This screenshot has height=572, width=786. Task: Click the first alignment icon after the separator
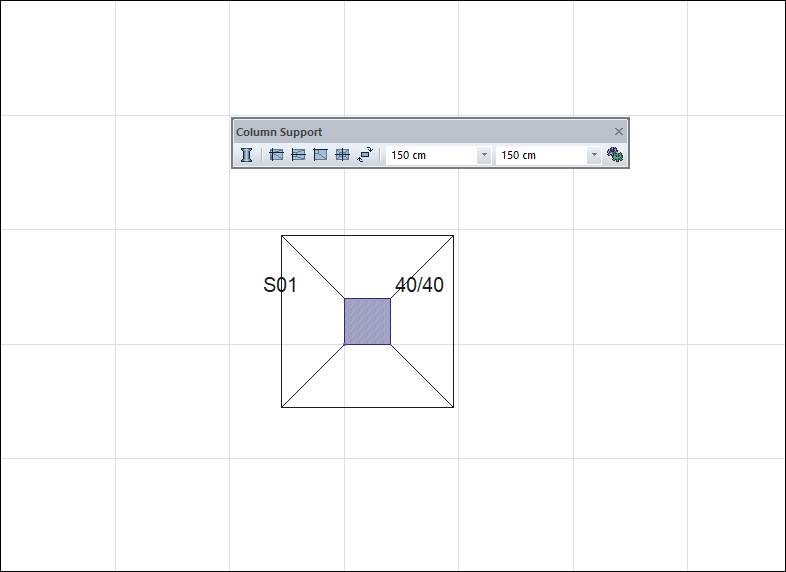click(x=277, y=155)
